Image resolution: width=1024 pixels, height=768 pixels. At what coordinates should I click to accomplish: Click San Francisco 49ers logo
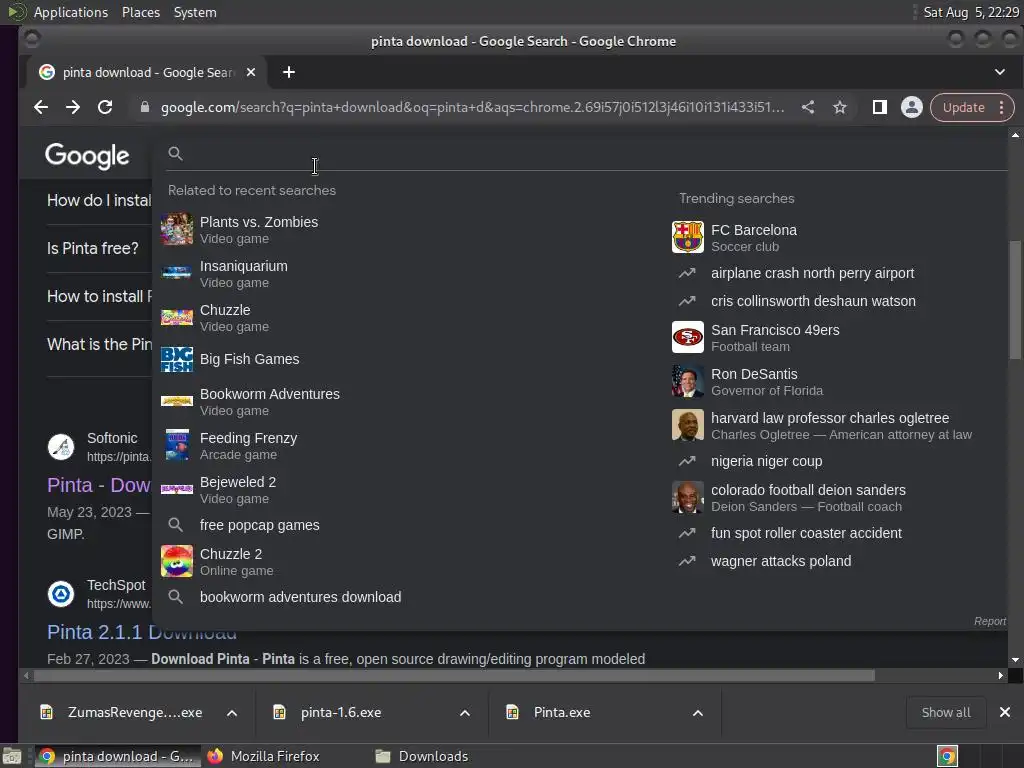click(688, 337)
